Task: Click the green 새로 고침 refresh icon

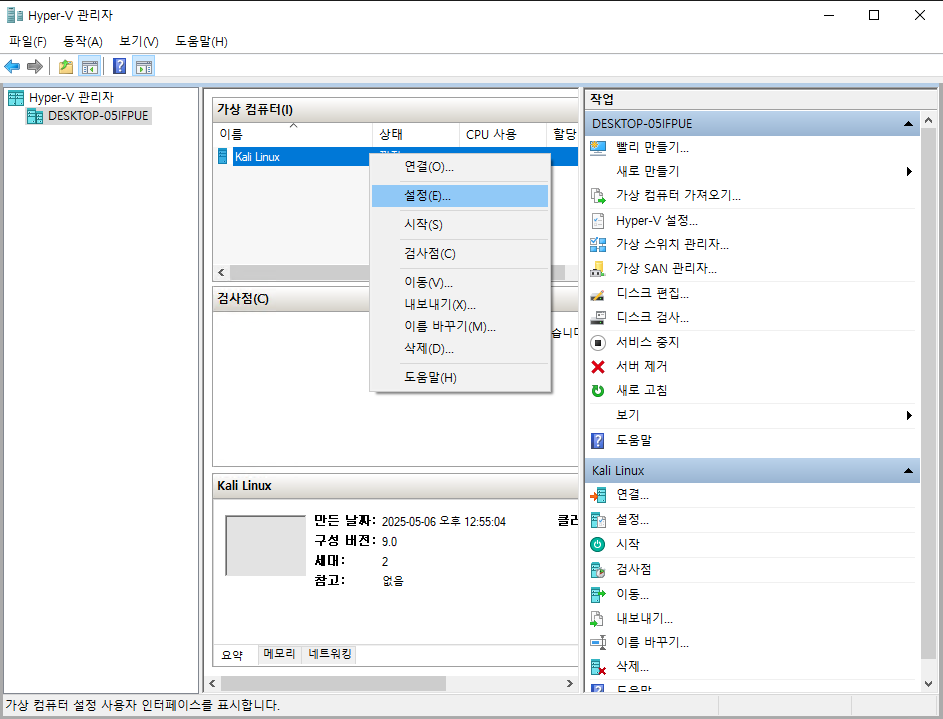Action: 598,391
